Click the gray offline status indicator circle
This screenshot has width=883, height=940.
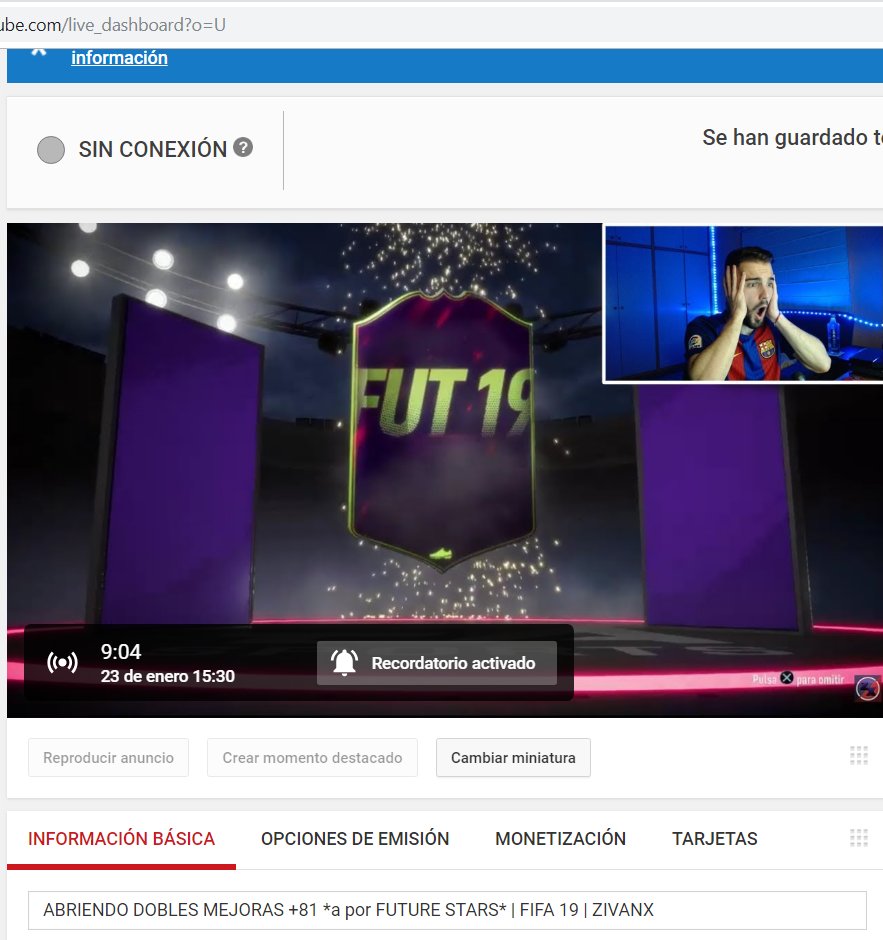[x=51, y=150]
